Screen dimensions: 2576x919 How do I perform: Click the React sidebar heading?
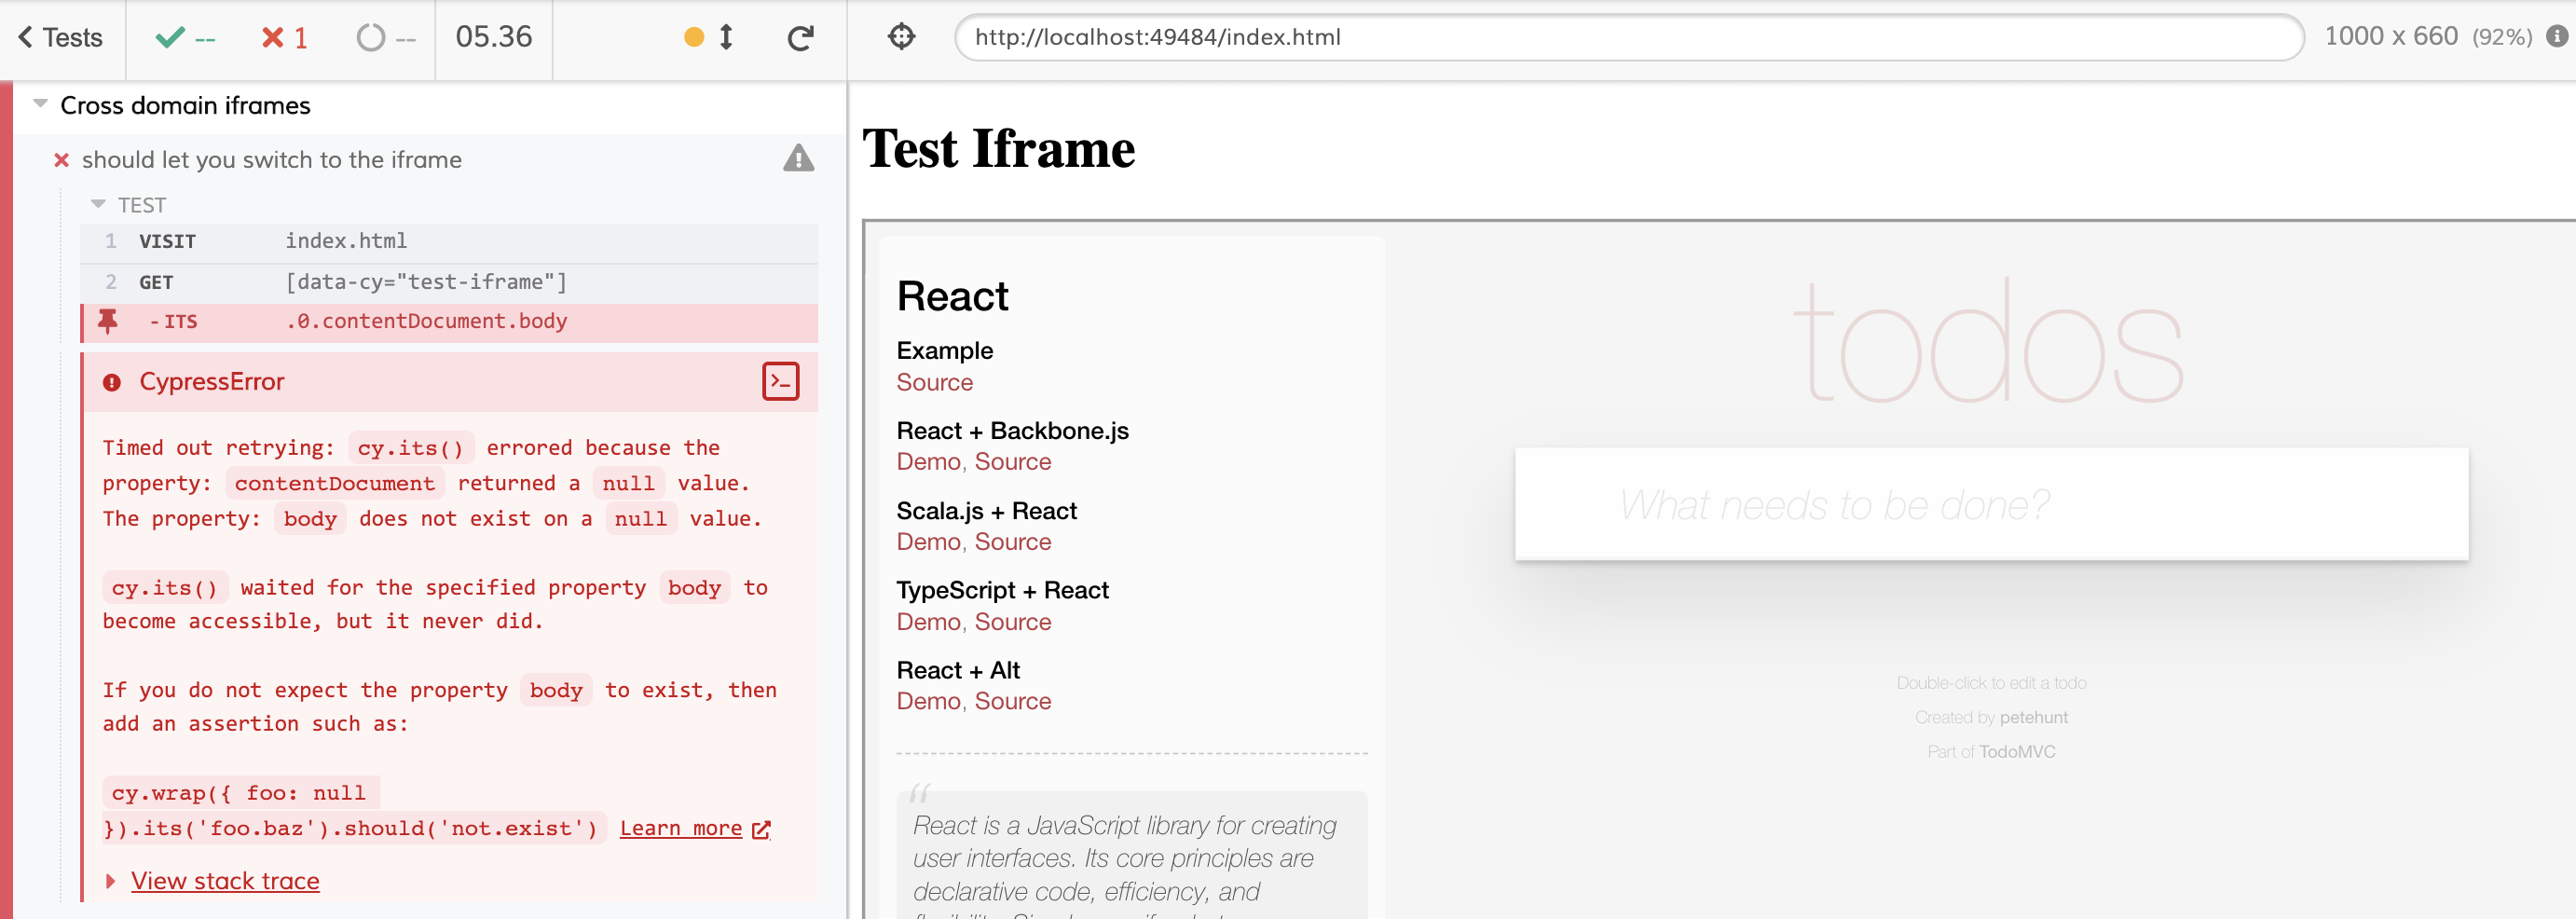pos(952,296)
